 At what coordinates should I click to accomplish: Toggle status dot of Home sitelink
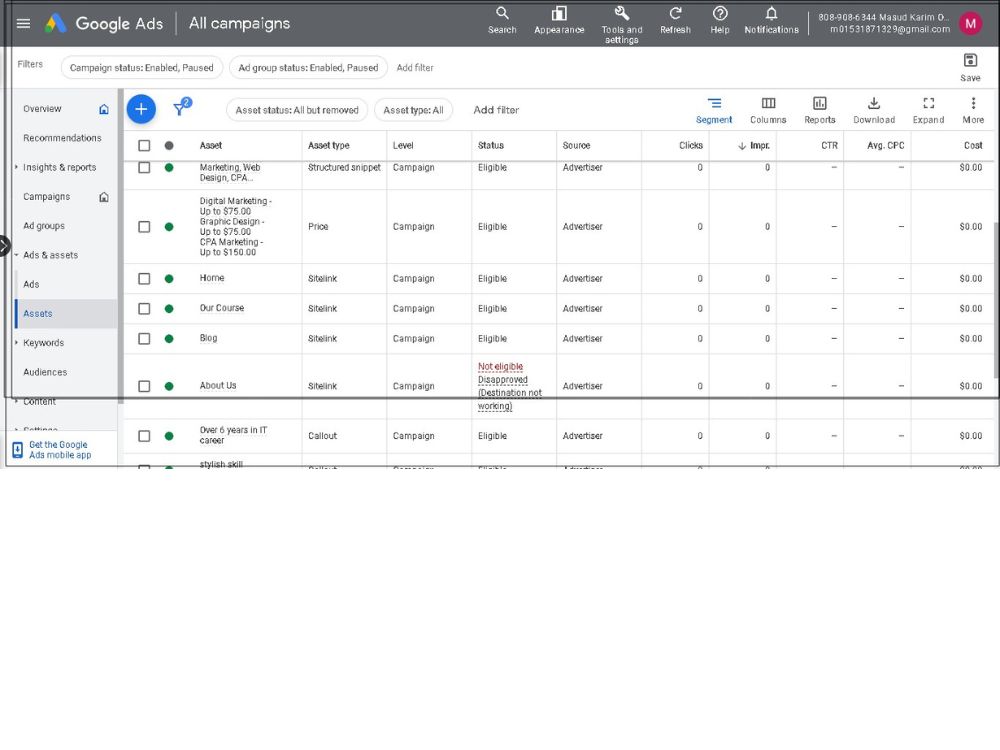coord(169,279)
